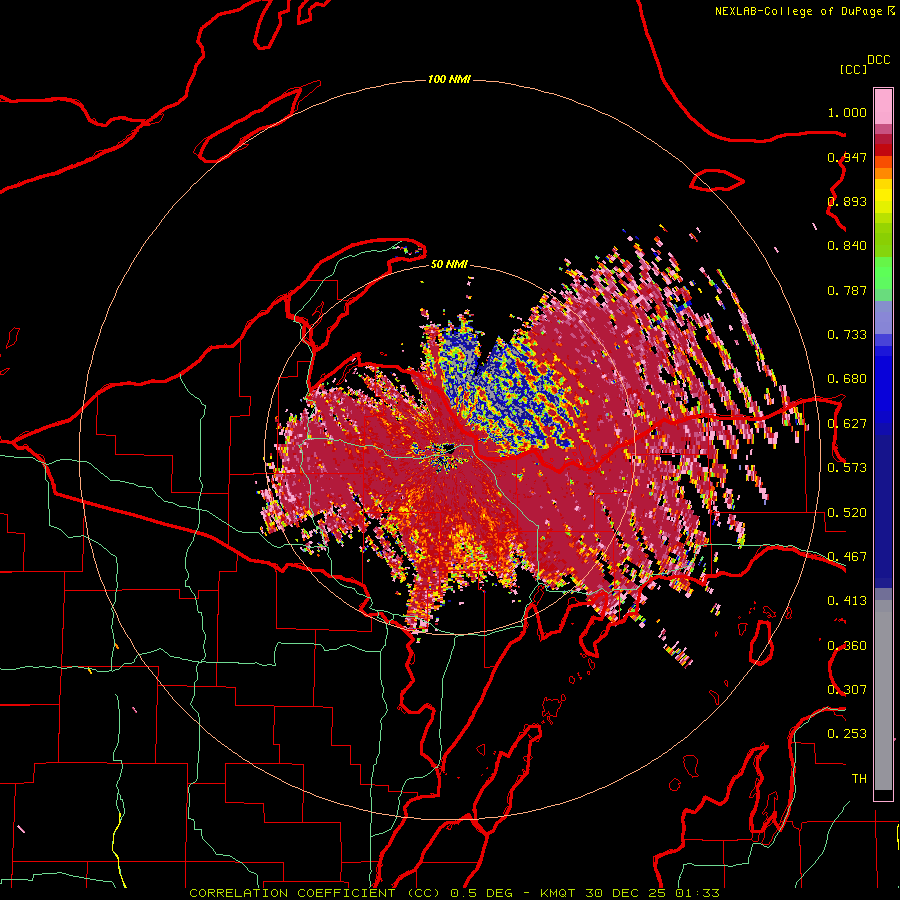Click the 0.787 scale value

coord(847,290)
